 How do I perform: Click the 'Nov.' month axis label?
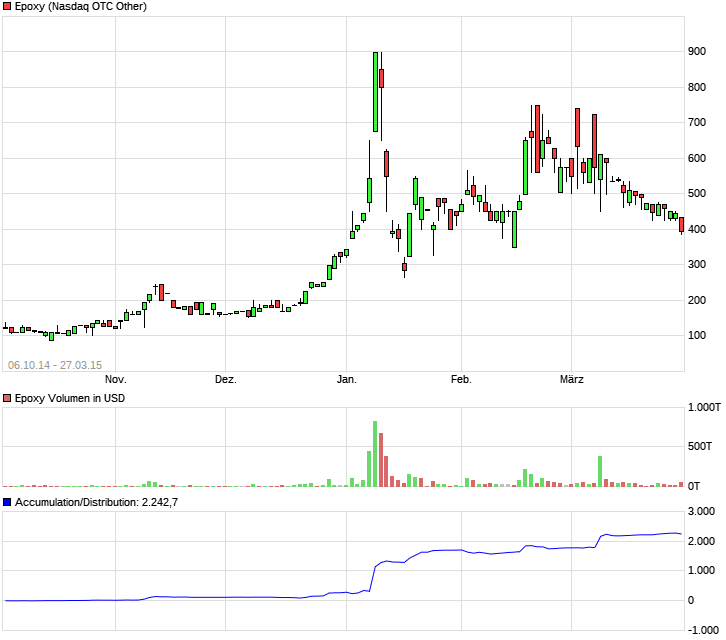tap(116, 379)
